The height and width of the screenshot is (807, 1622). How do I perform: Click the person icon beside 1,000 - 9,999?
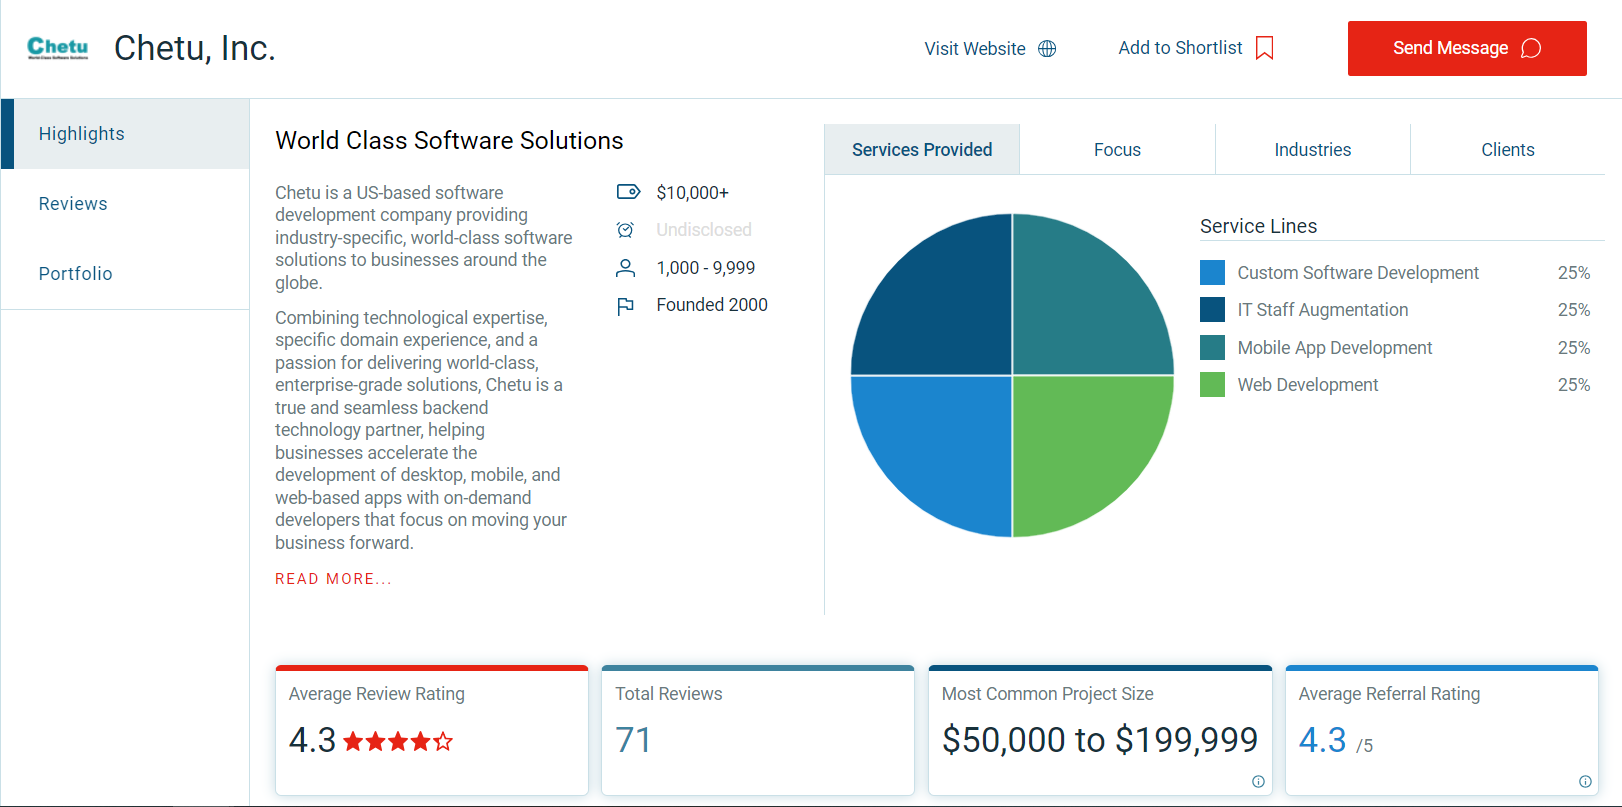(626, 268)
